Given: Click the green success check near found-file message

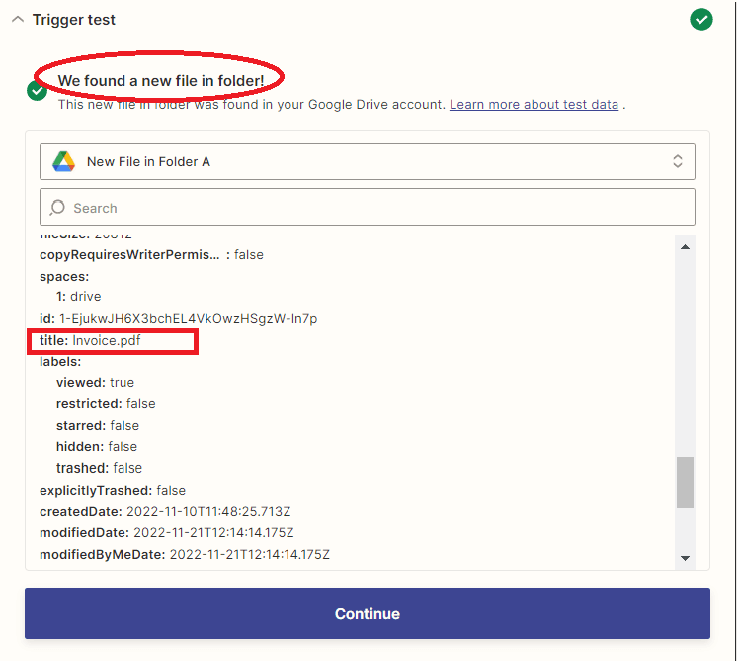Looking at the screenshot, I should pyautogui.click(x=37, y=91).
